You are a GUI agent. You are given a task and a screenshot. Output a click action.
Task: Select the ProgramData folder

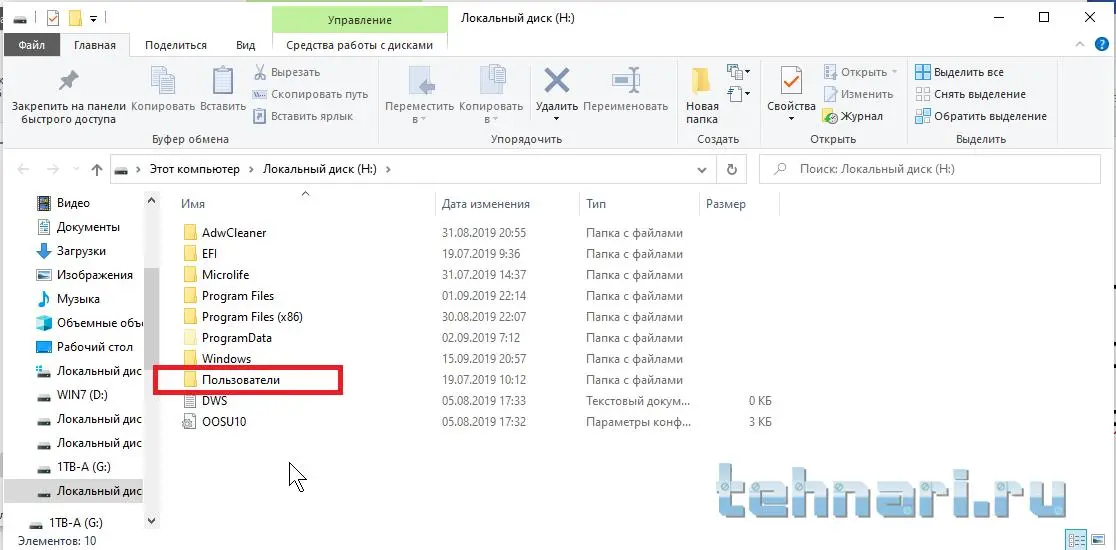(236, 338)
